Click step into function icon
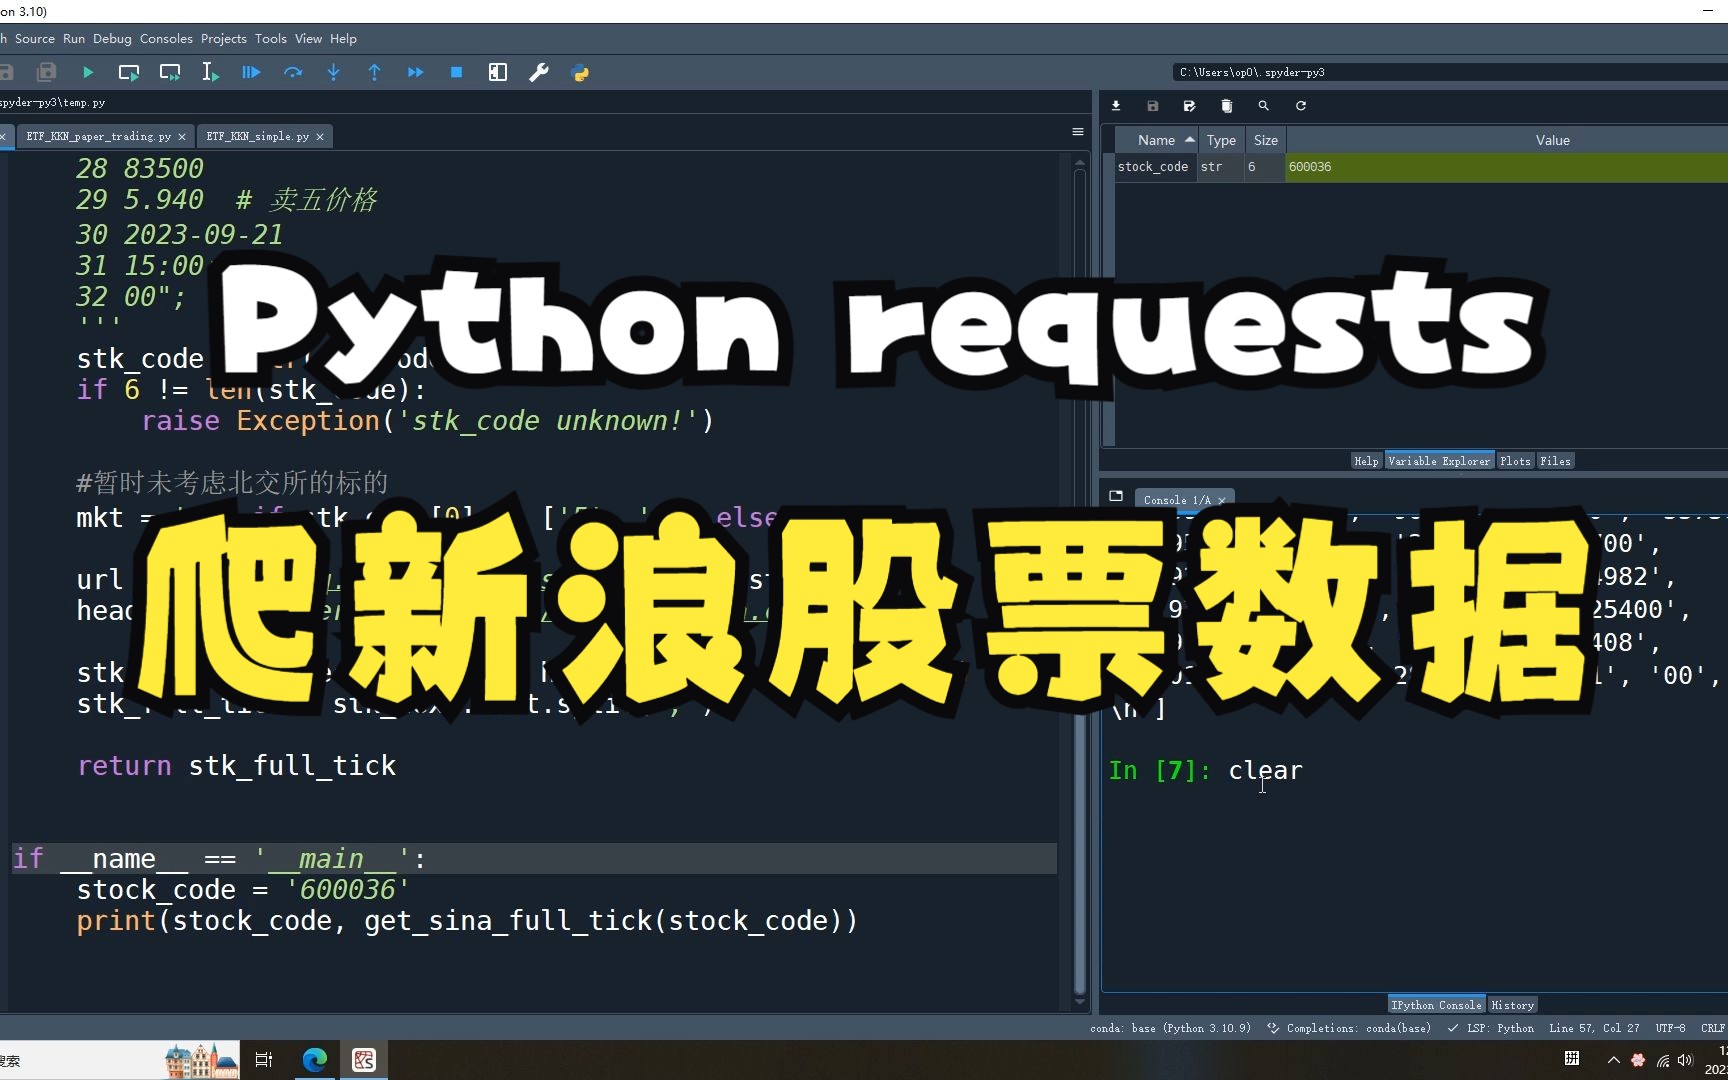The height and width of the screenshot is (1080, 1728). click(x=333, y=72)
